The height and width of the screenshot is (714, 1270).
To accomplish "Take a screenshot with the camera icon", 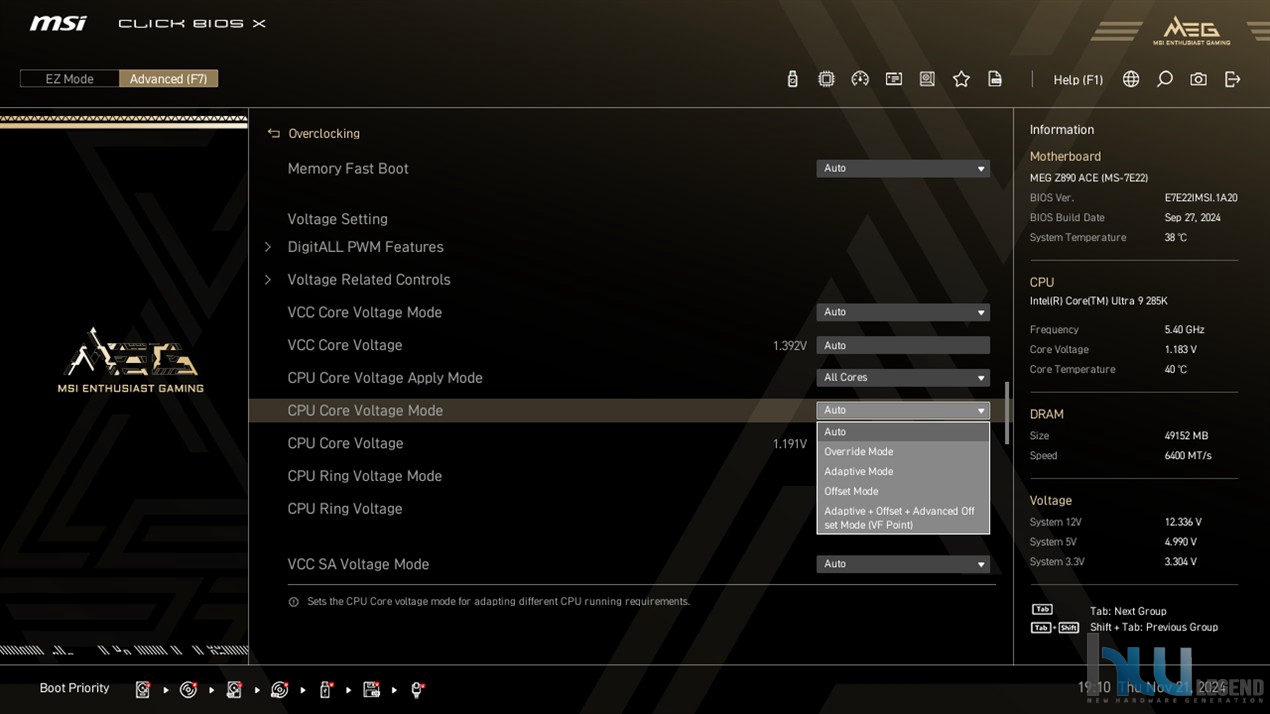I will 1198,79.
